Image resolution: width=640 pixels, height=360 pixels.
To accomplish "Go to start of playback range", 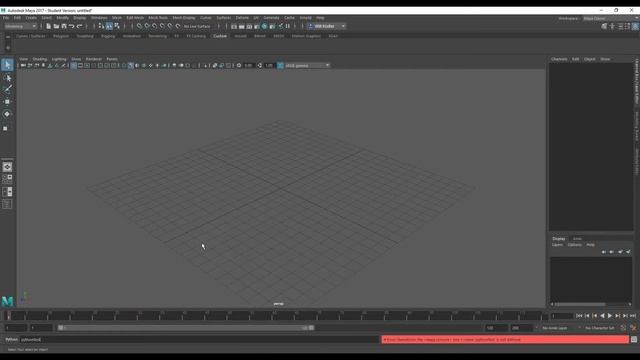I will coord(579,316).
